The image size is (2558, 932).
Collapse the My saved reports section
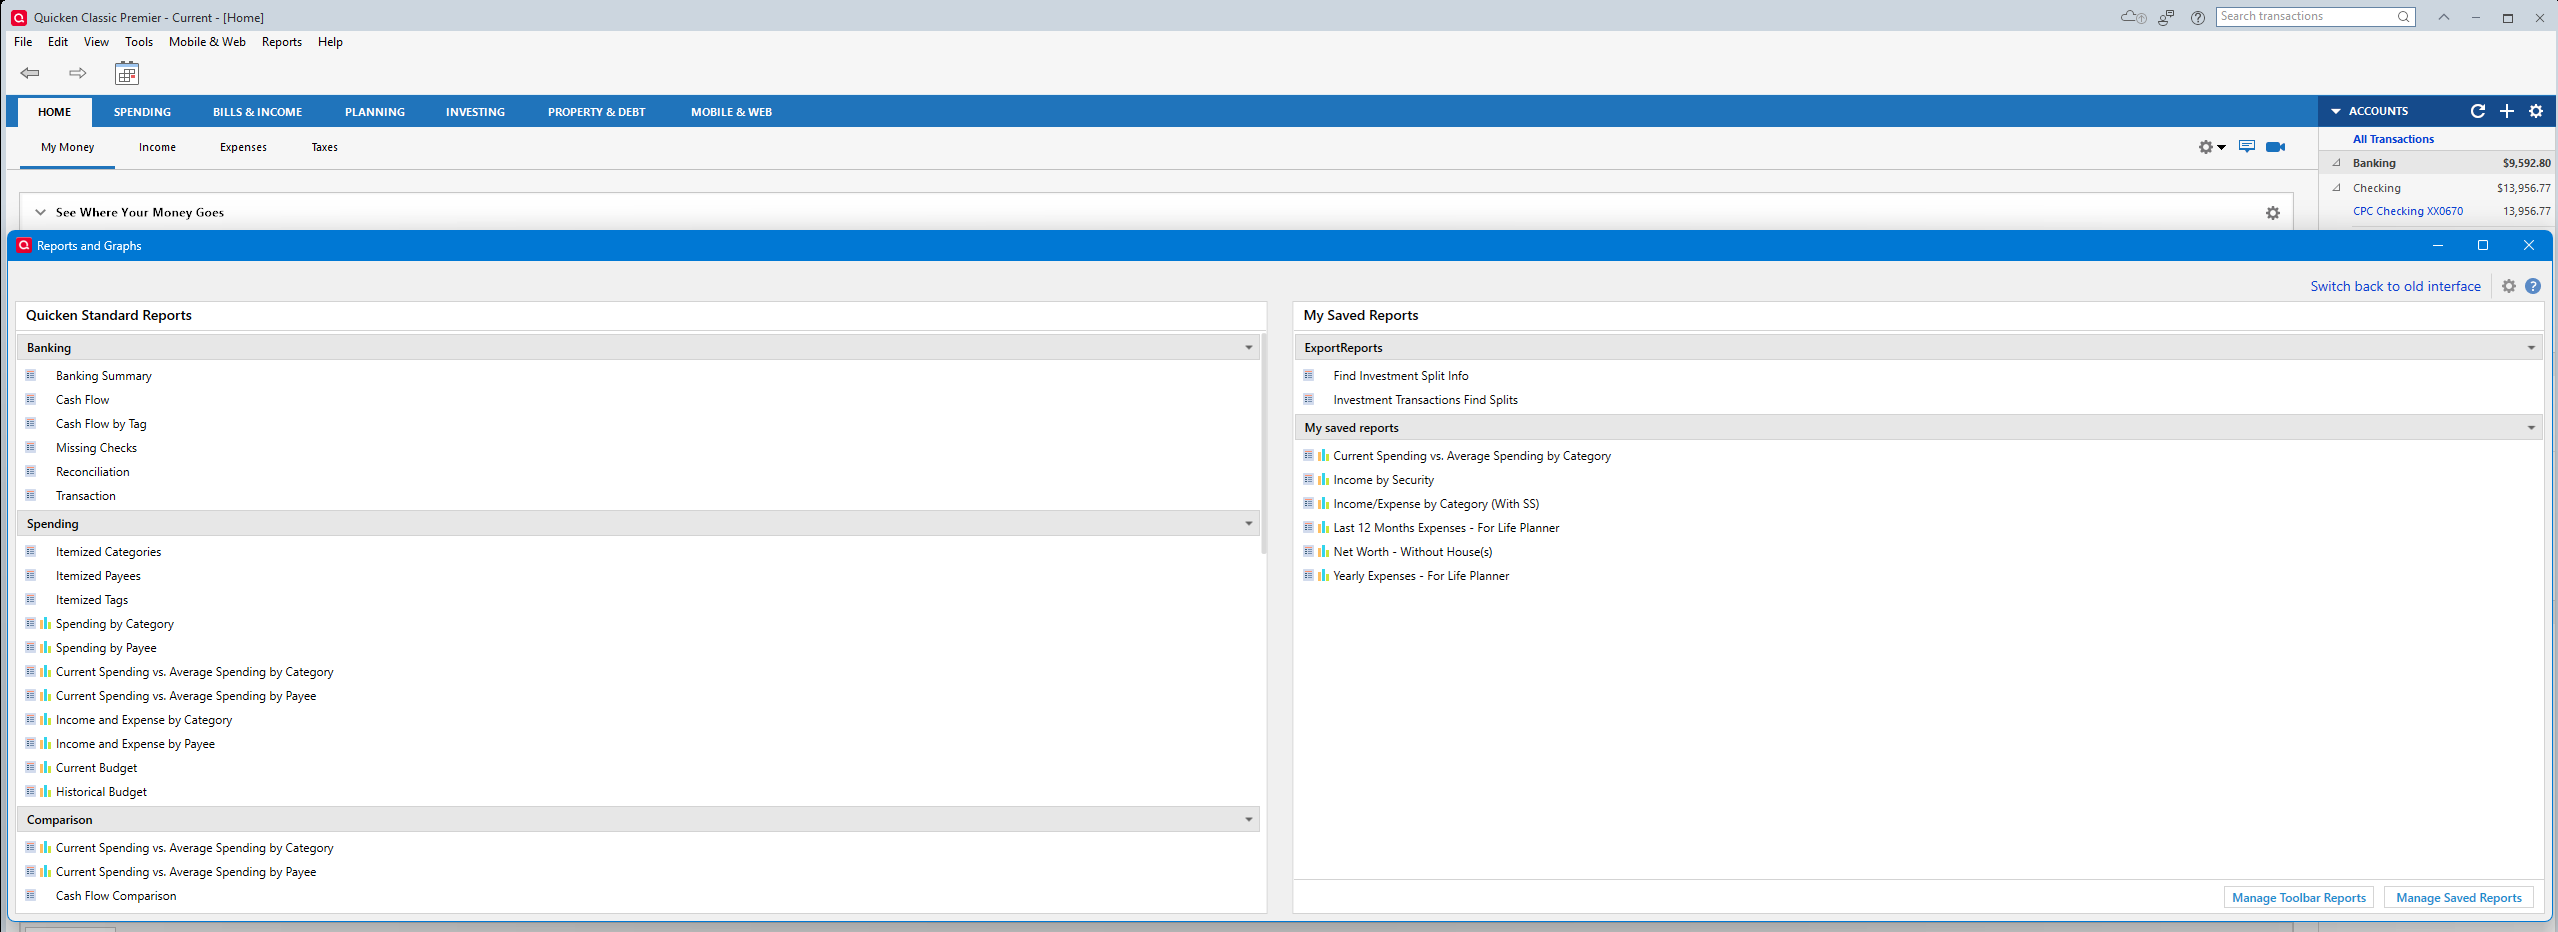pyautogui.click(x=2531, y=428)
